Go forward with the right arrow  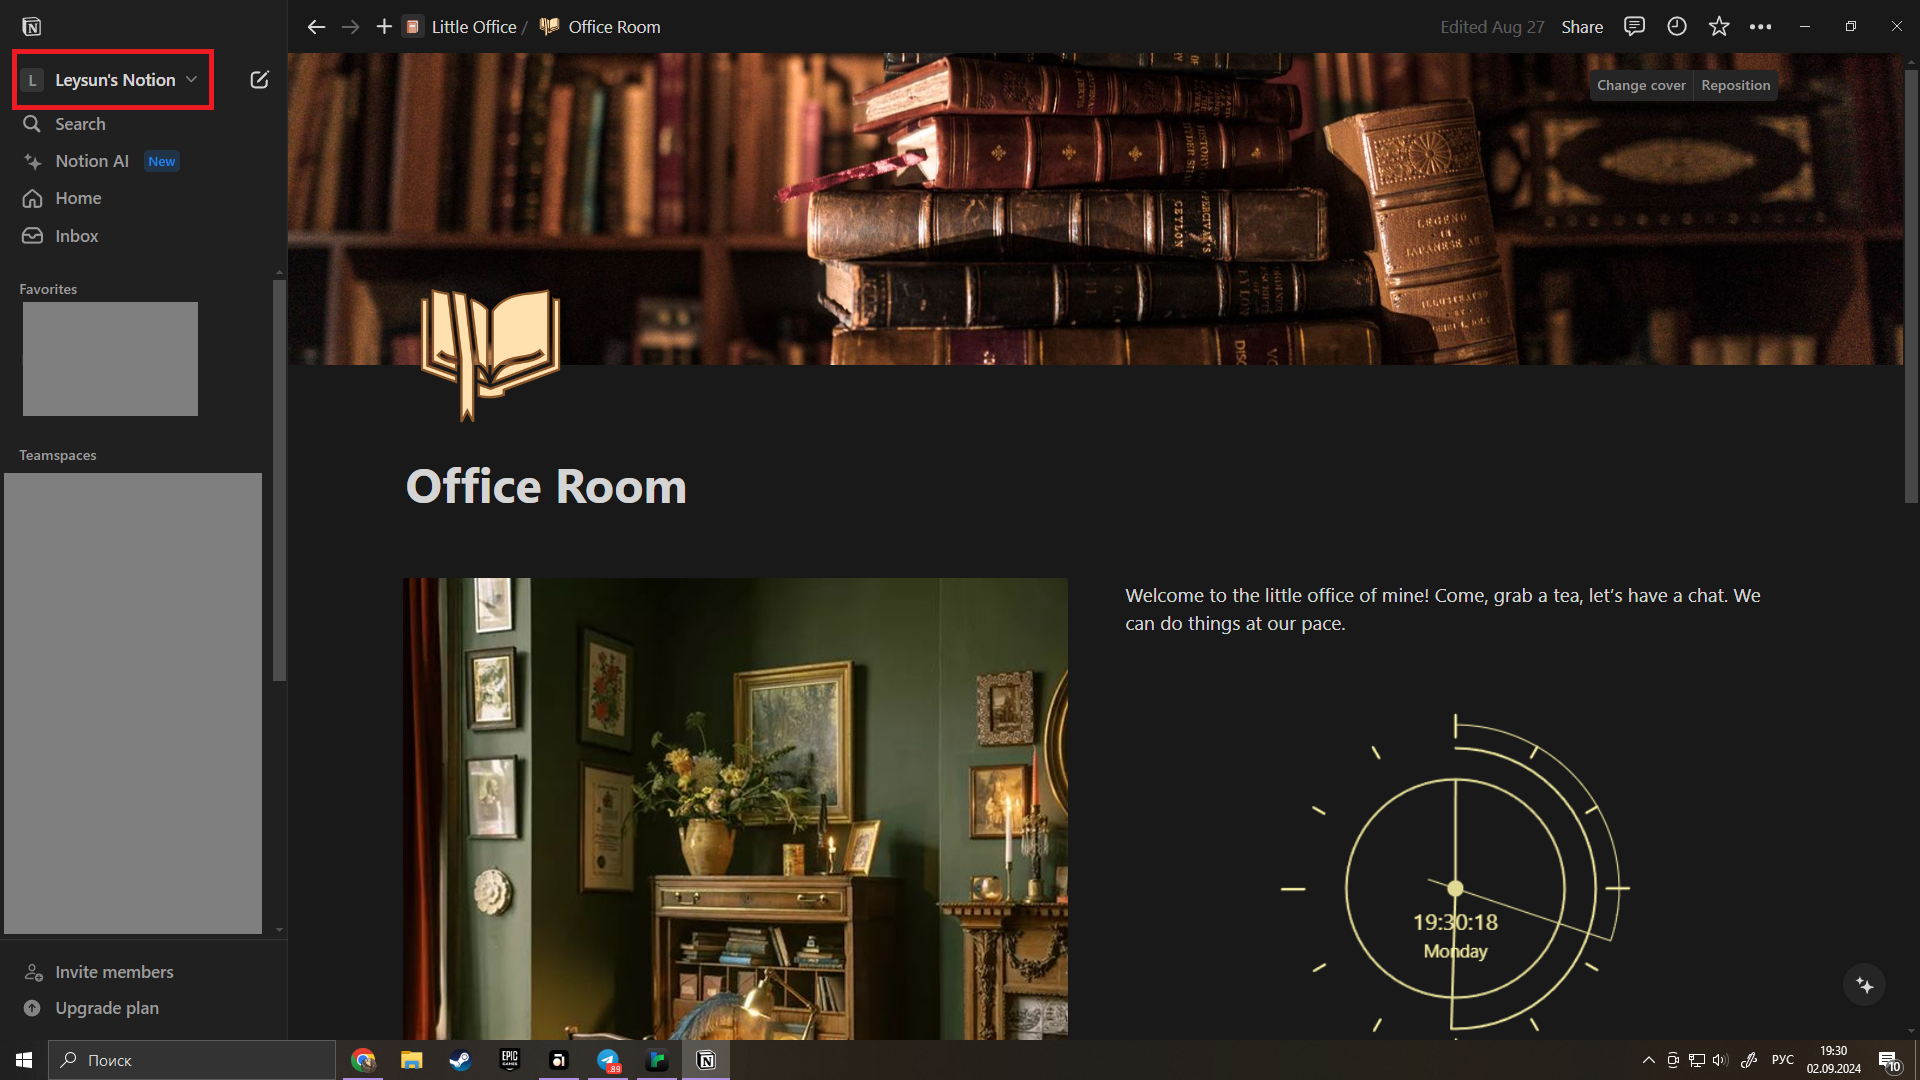350,27
